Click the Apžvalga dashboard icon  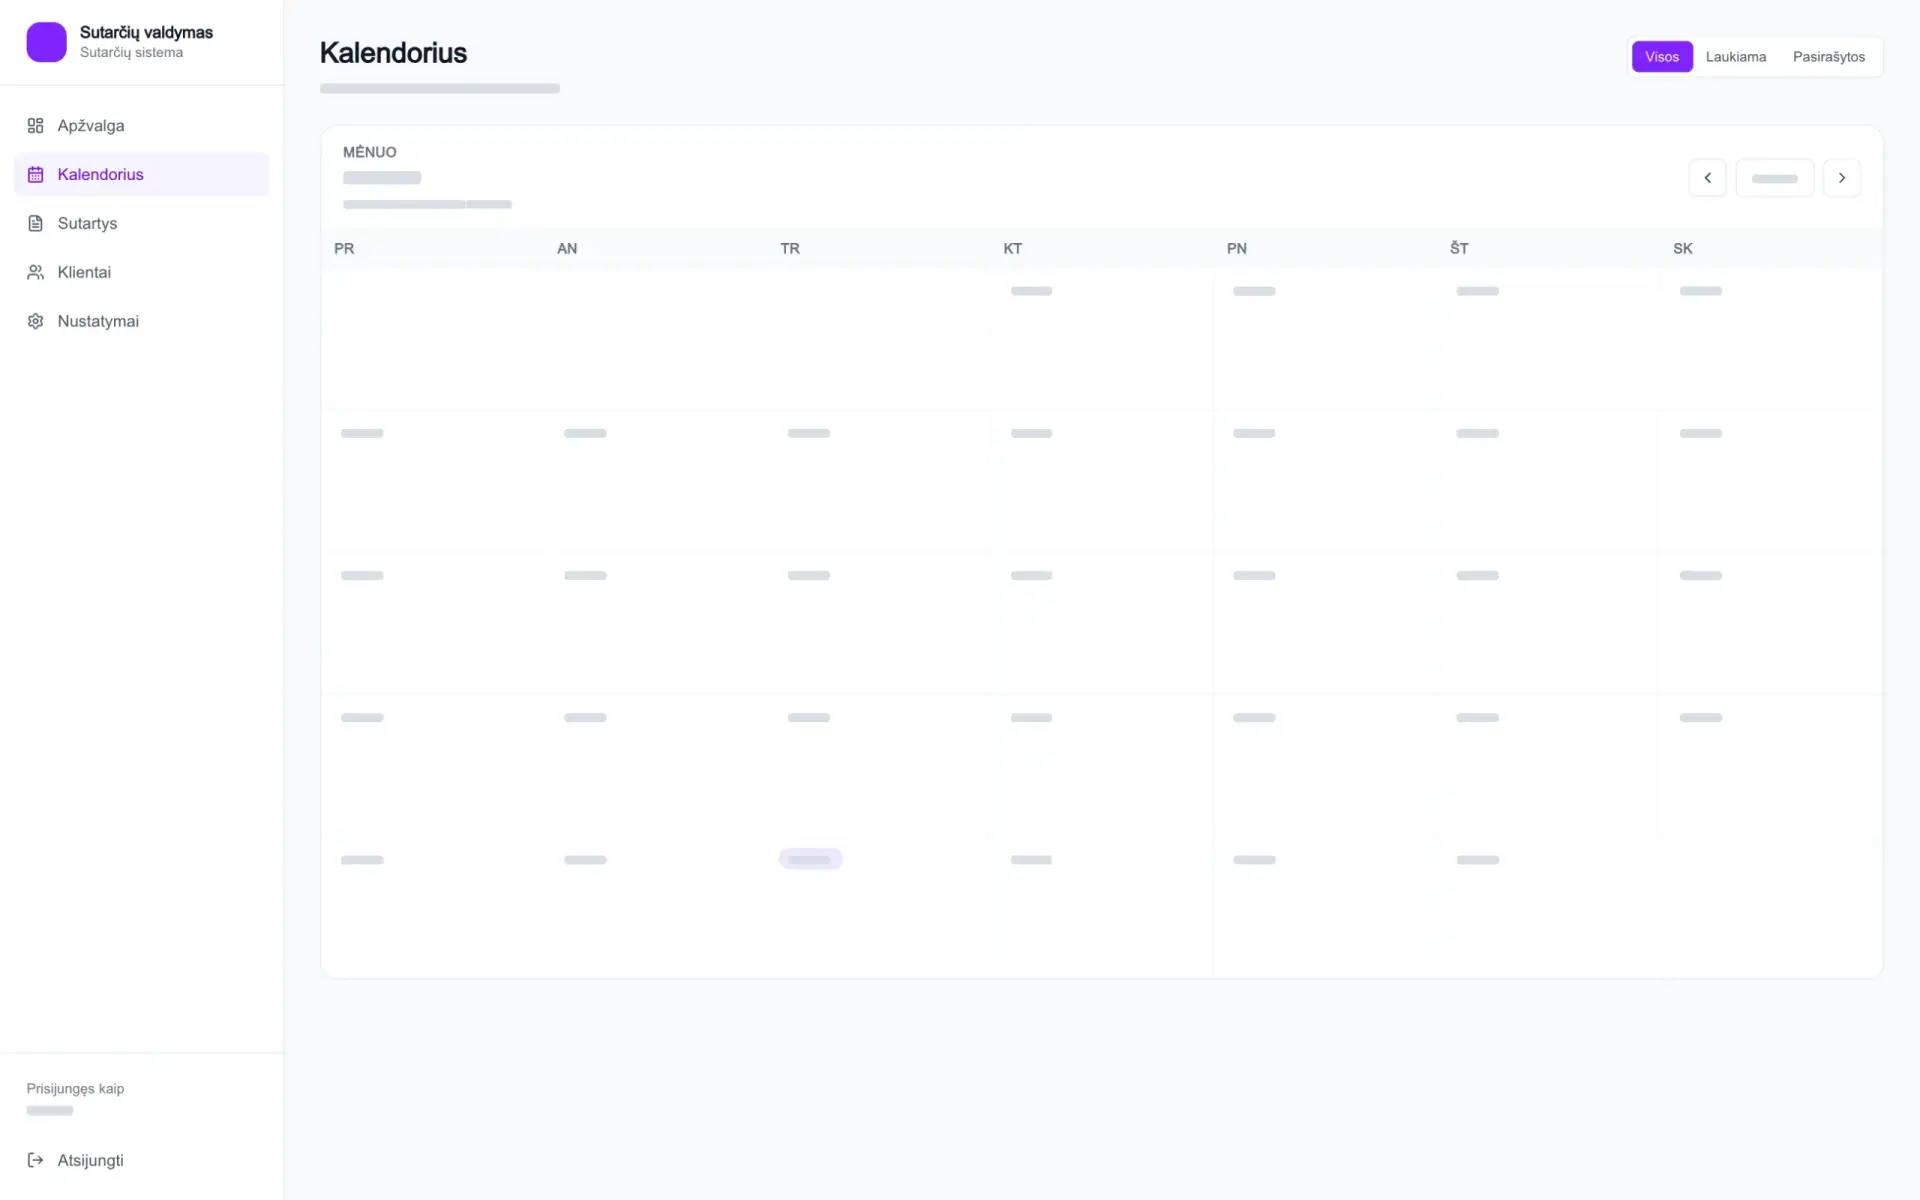36,125
